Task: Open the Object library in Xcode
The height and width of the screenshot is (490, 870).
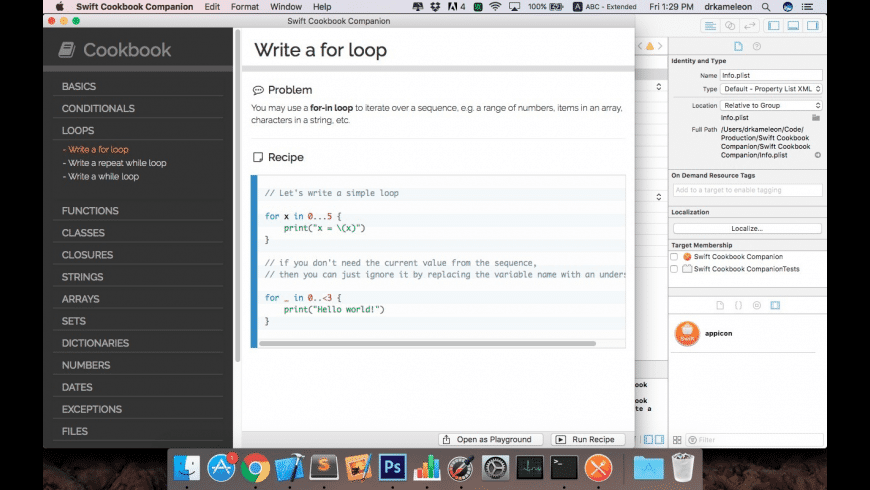Action: pyautogui.click(x=757, y=305)
